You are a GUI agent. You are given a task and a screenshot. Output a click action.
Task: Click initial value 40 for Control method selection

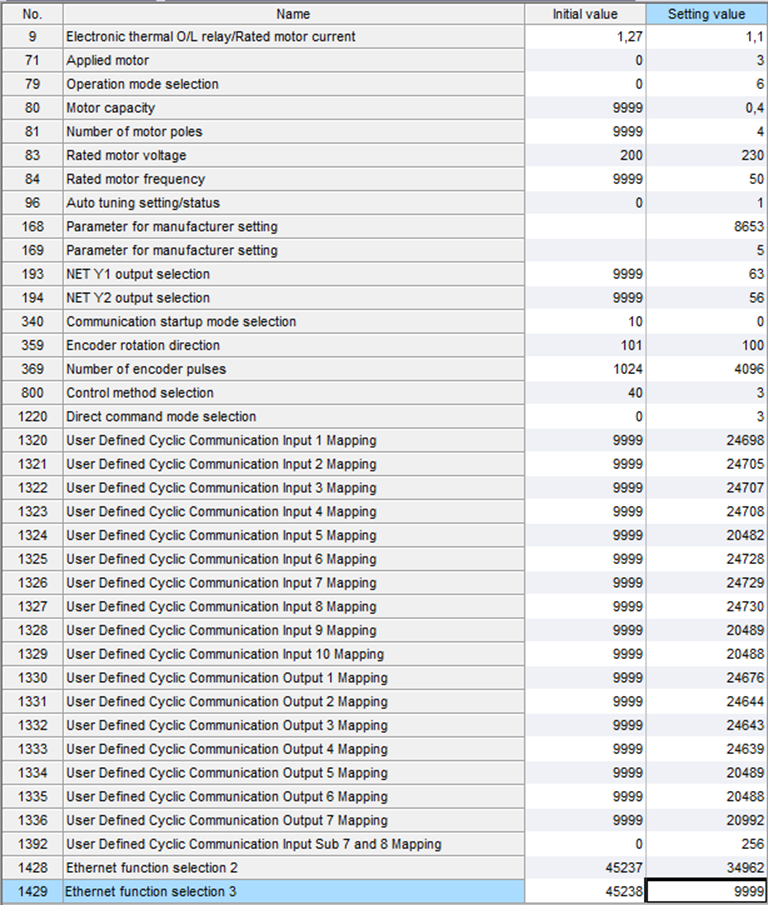click(585, 393)
